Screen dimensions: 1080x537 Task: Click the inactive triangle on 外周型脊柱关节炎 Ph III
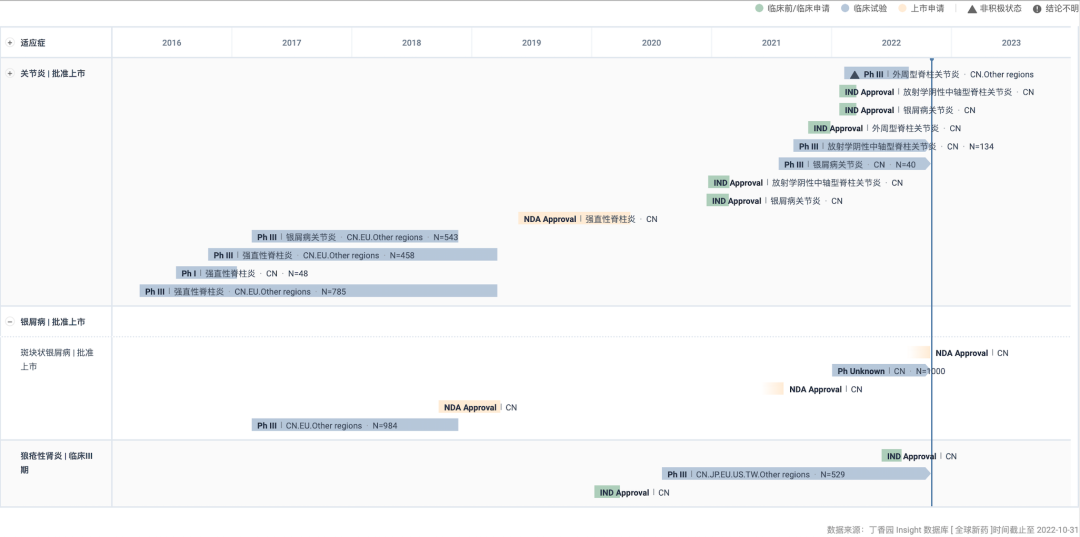(x=854, y=74)
